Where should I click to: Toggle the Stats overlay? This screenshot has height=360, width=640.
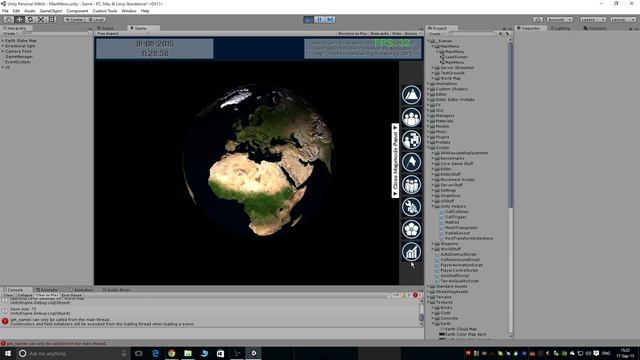(397, 33)
